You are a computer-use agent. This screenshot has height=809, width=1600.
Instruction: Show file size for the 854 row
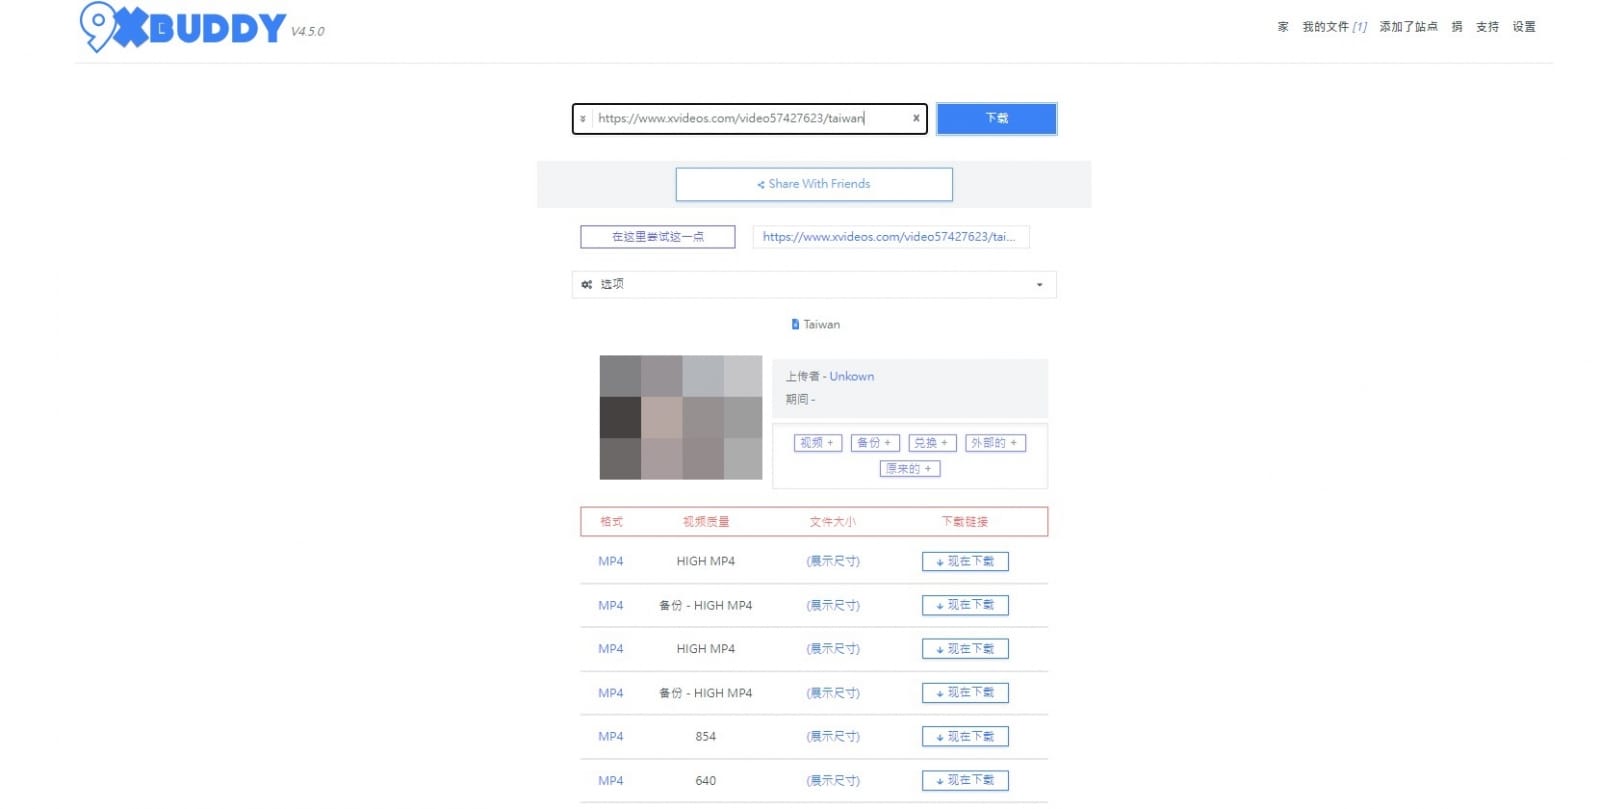[x=833, y=737]
